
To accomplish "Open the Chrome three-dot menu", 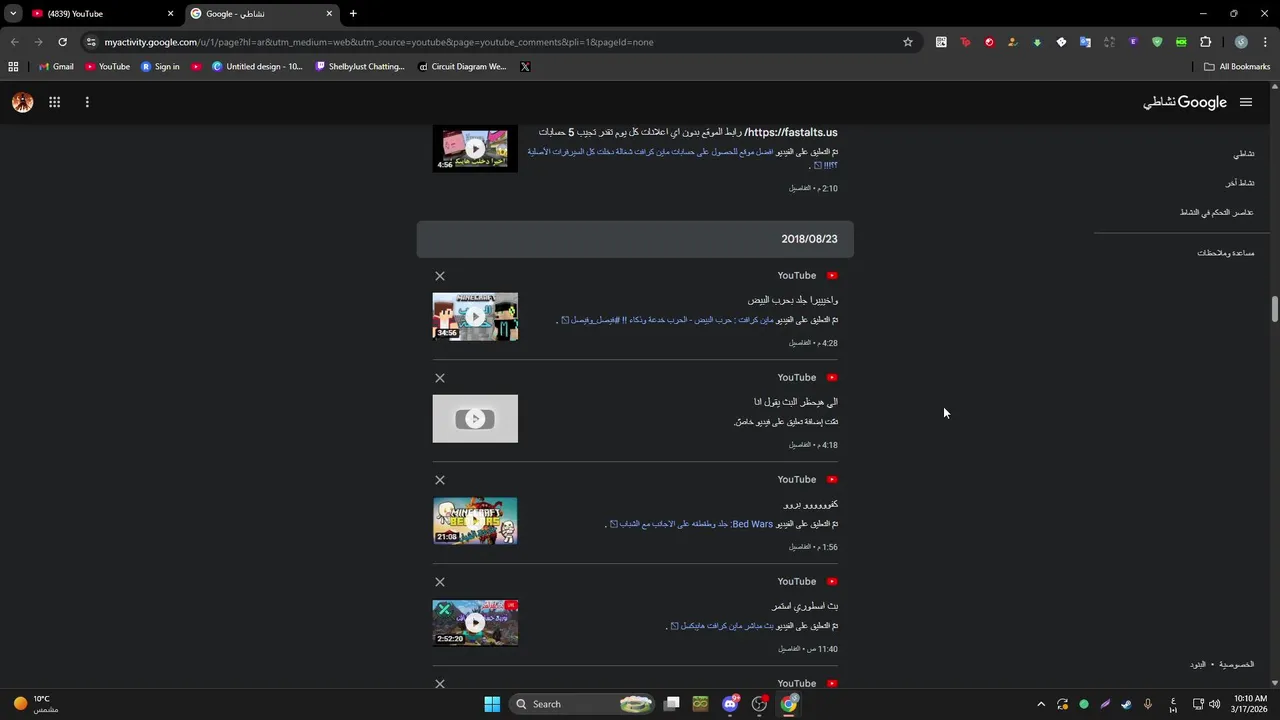I will pos(1265,42).
